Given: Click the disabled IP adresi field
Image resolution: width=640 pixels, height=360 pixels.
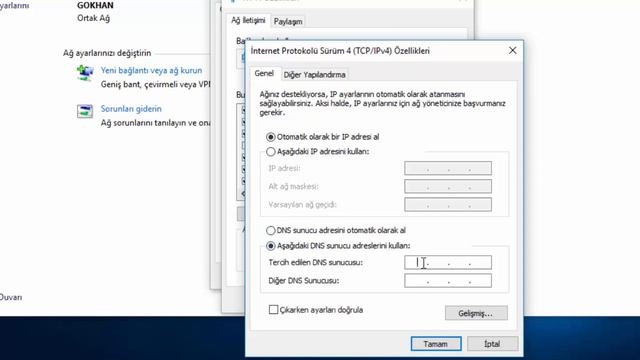Looking at the screenshot, I should click(x=448, y=168).
